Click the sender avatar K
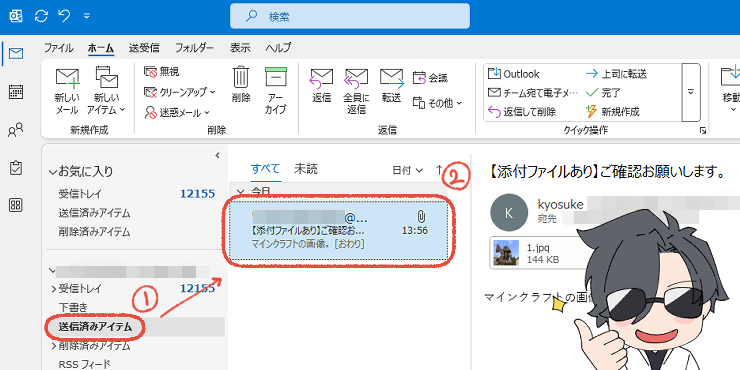 pyautogui.click(x=509, y=212)
